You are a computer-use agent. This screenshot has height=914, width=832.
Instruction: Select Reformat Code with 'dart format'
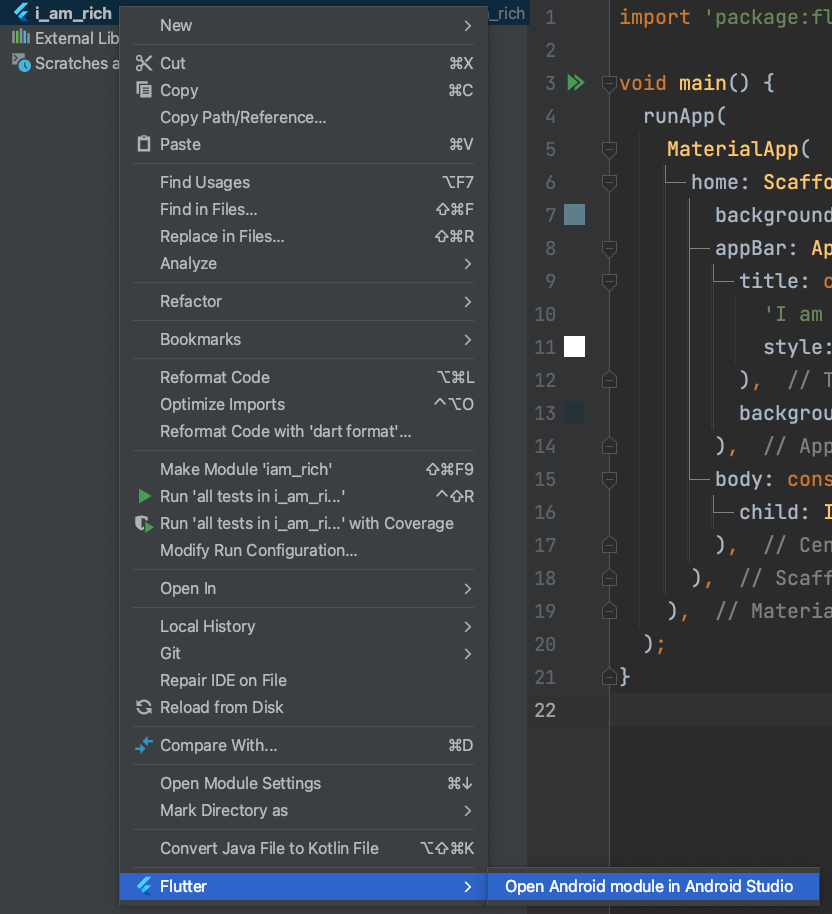click(303, 431)
